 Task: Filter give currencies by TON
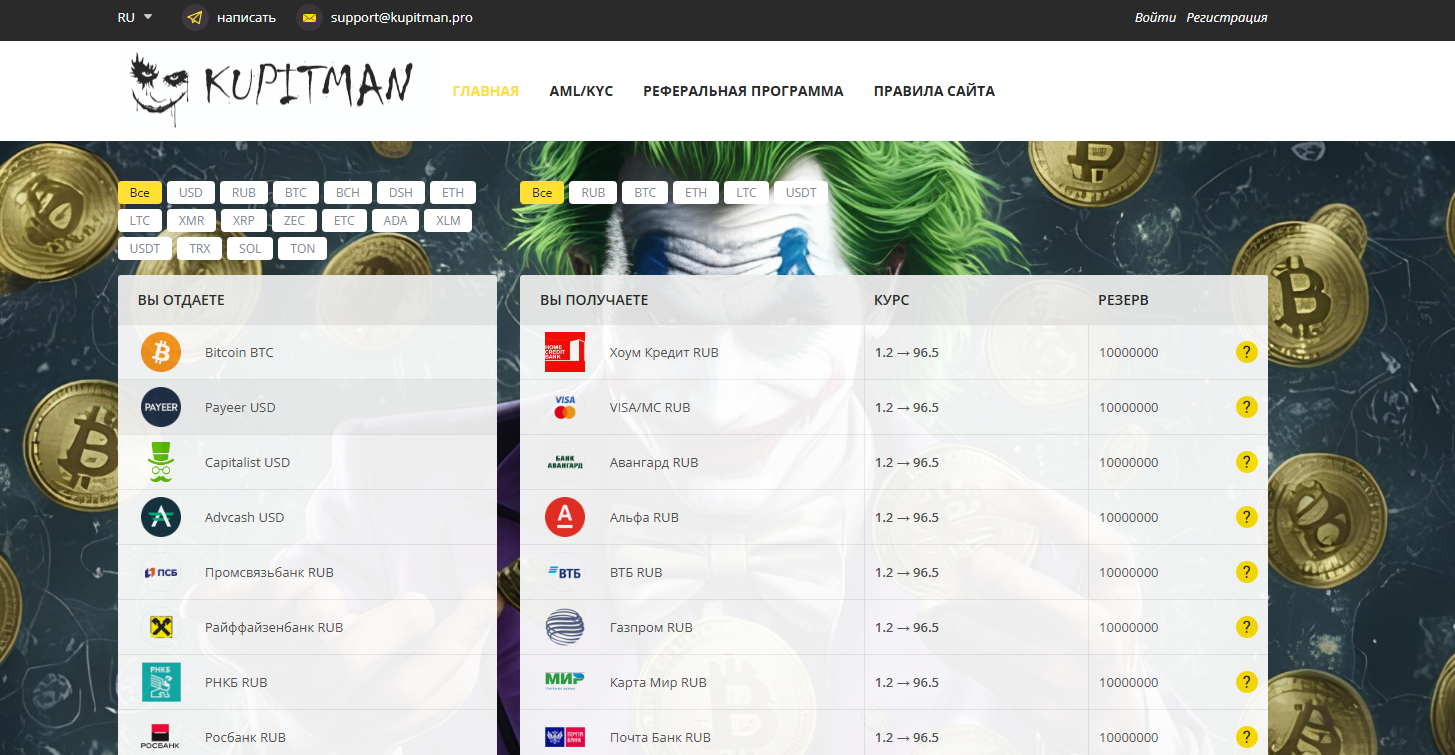(x=302, y=248)
